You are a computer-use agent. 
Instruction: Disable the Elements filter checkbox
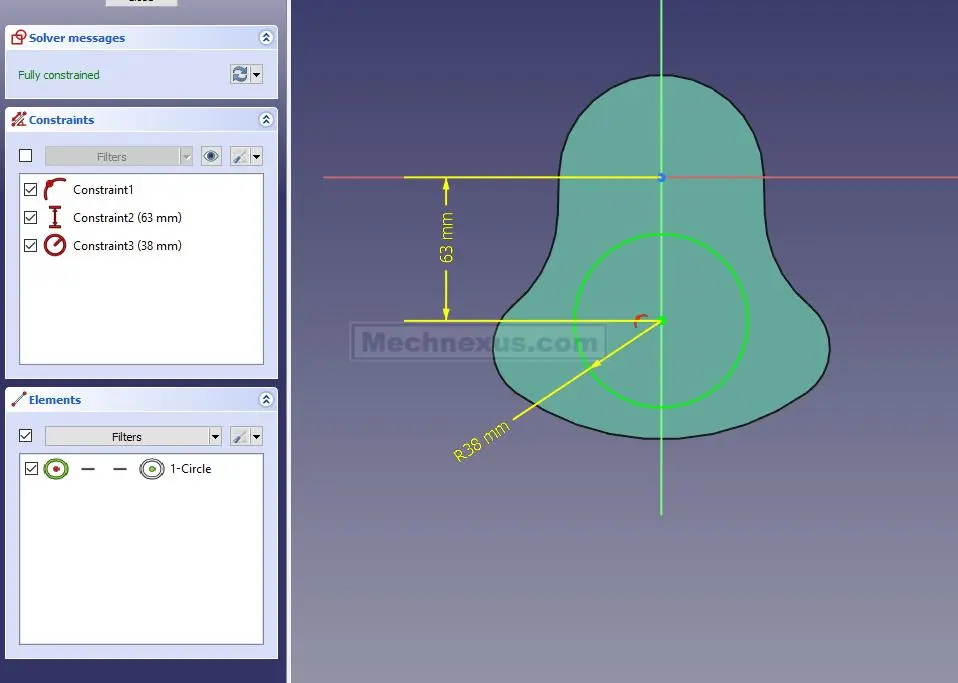[26, 436]
